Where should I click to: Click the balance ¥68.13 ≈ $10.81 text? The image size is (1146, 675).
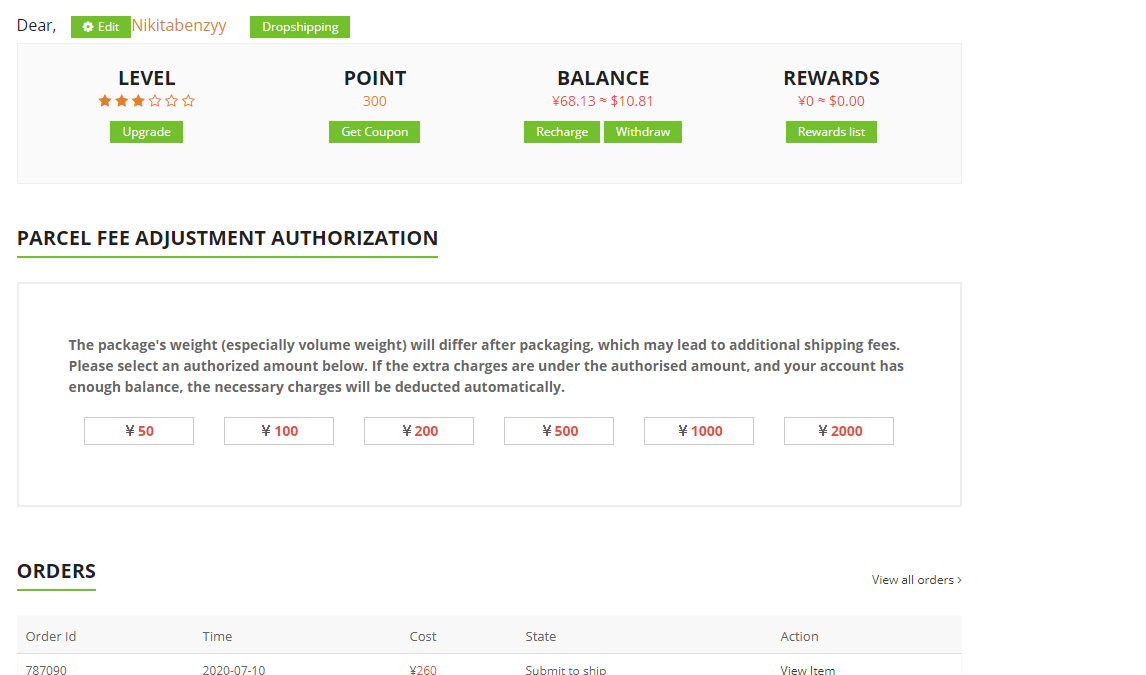click(x=603, y=102)
